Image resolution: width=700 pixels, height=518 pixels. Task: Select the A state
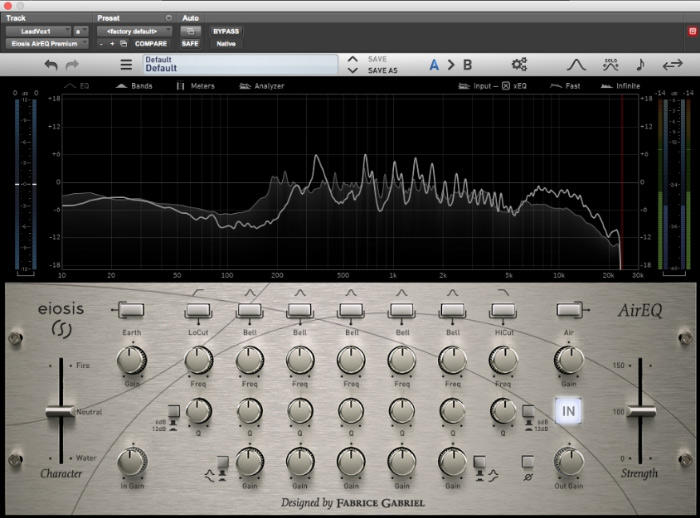tap(434, 65)
